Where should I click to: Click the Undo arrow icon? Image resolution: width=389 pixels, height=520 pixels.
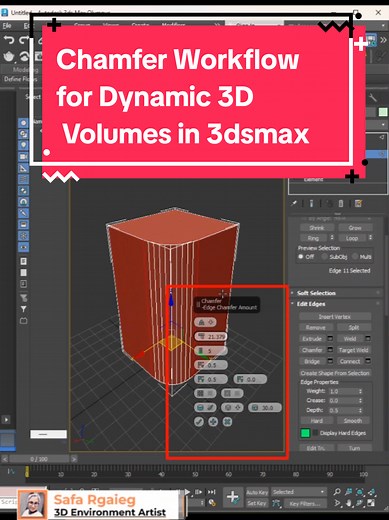point(9,40)
